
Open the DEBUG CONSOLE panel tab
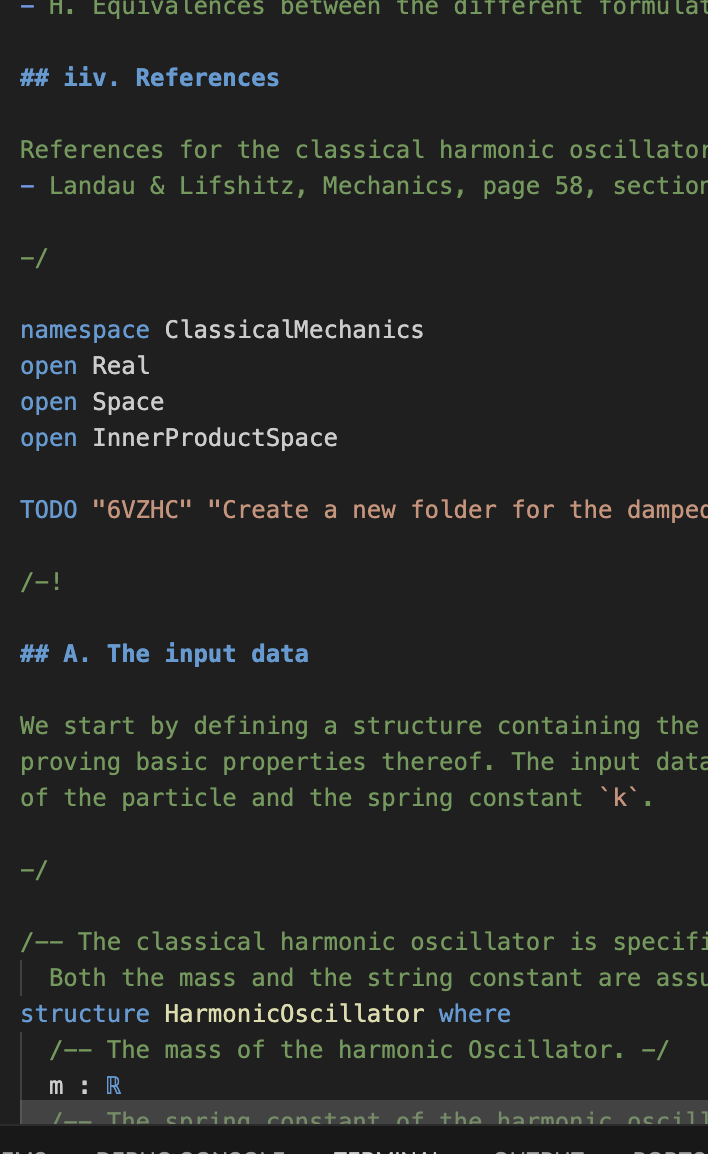[190, 1150]
